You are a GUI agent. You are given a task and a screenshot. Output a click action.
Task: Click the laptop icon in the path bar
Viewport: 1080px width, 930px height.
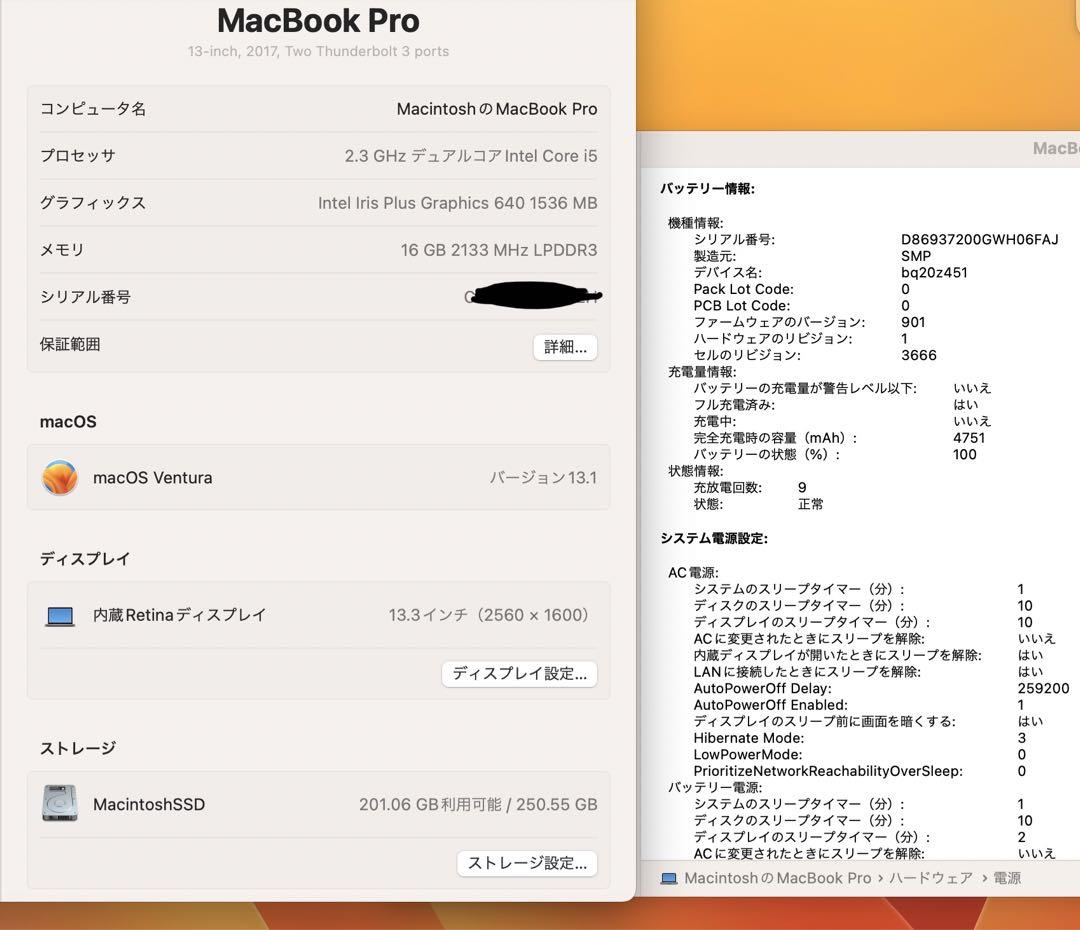coord(669,878)
